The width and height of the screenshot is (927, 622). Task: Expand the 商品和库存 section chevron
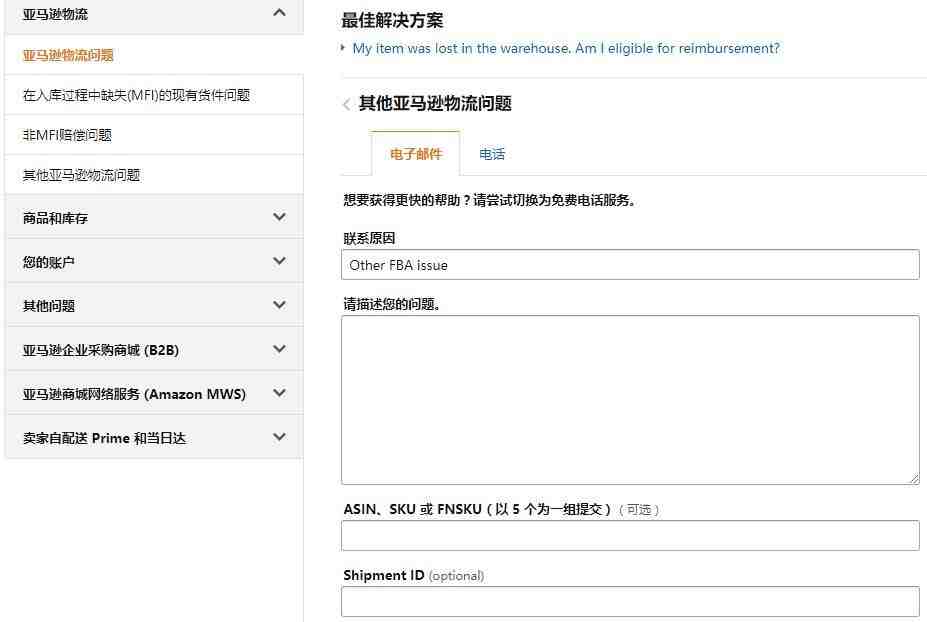[x=280, y=217]
